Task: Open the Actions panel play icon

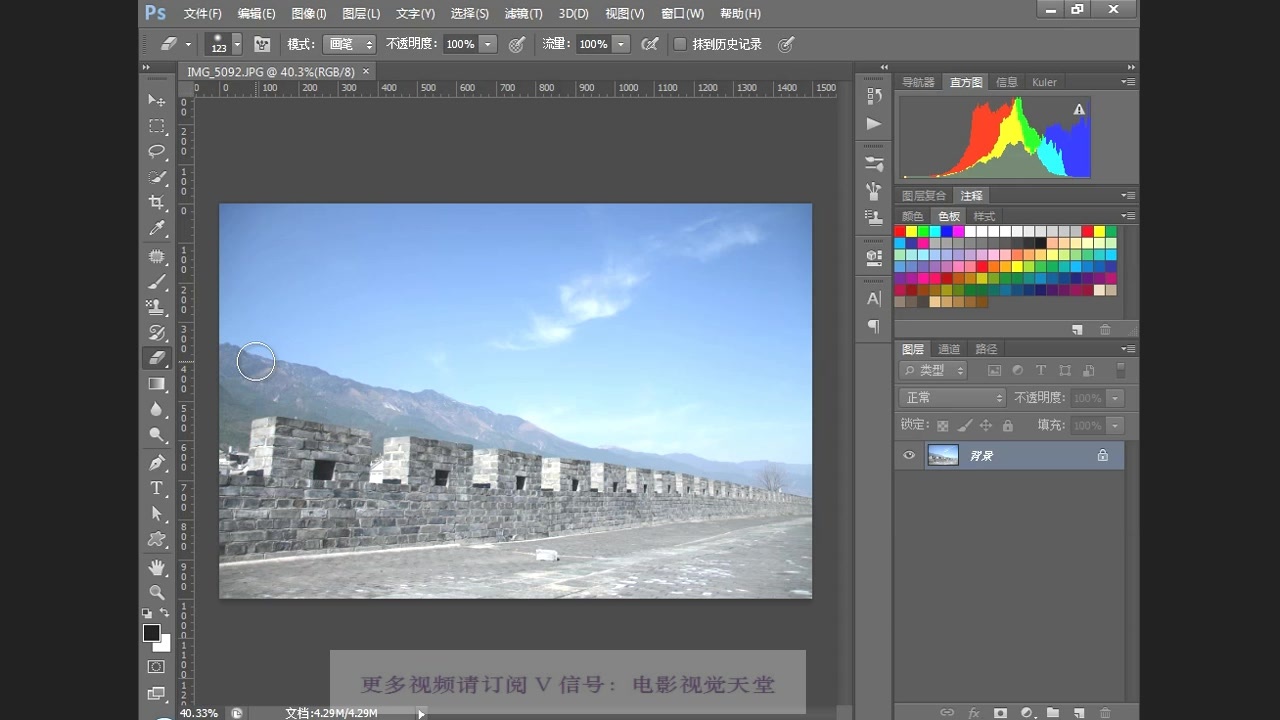Action: 874,124
